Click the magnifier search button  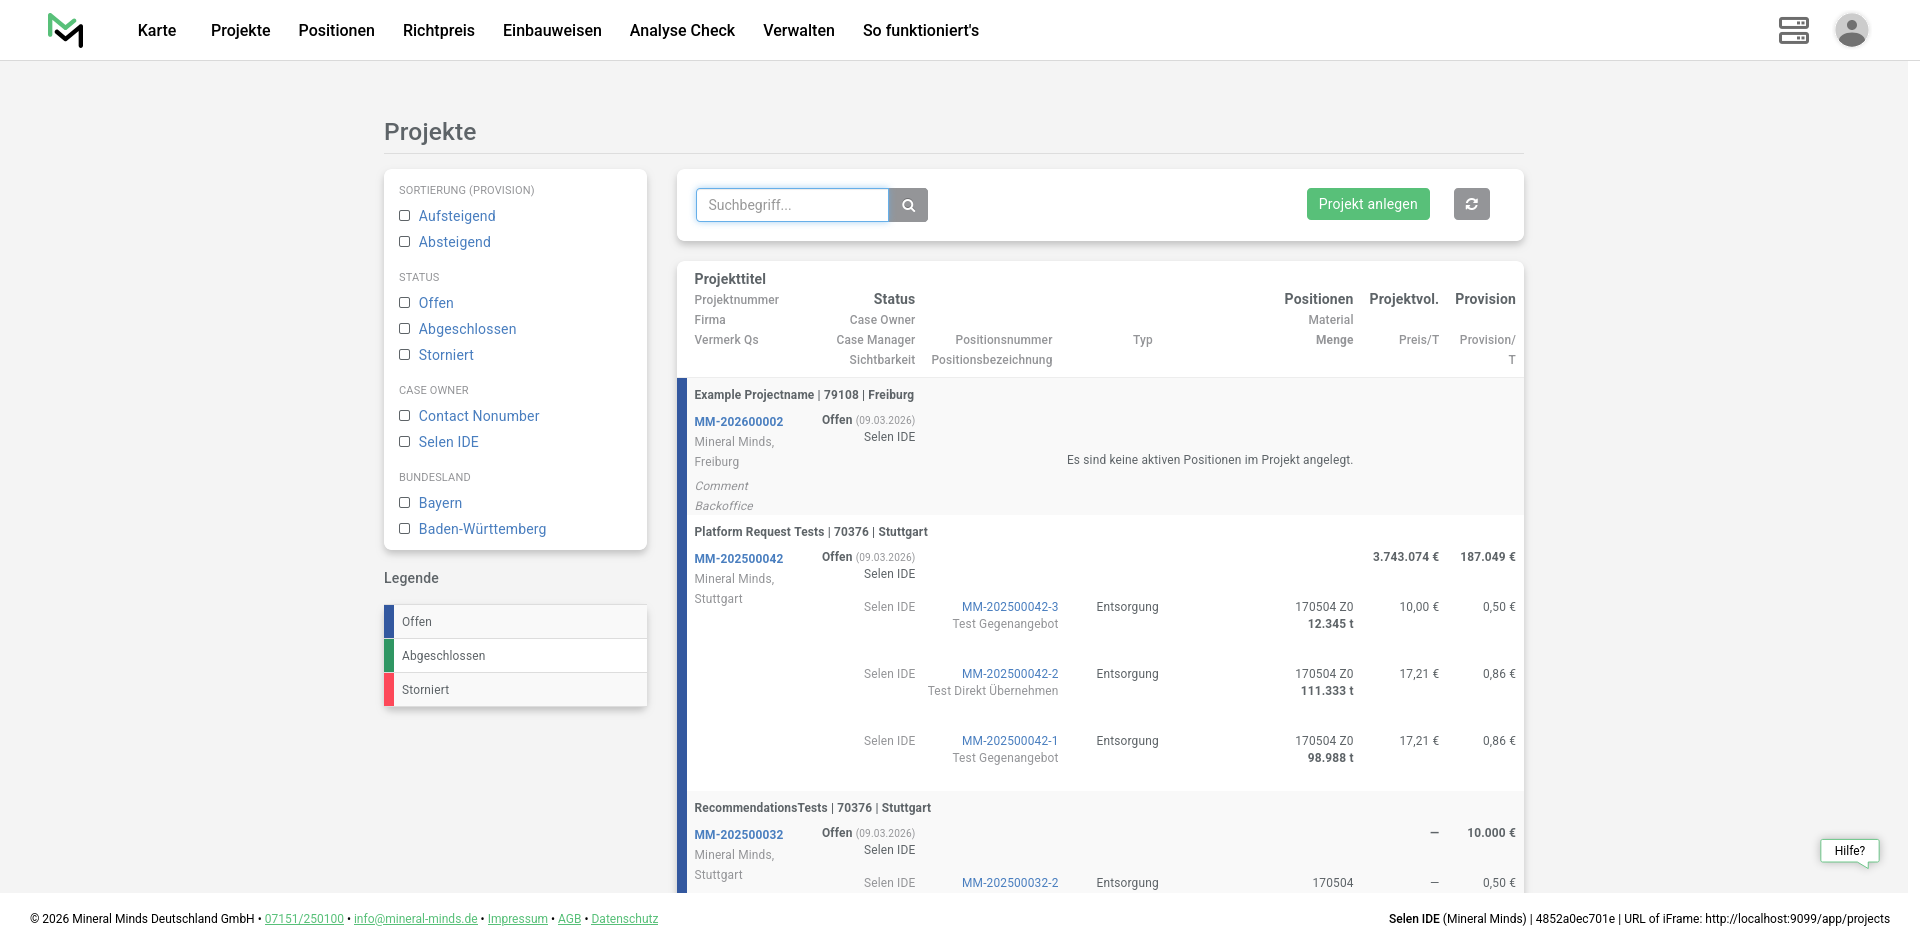coord(908,205)
